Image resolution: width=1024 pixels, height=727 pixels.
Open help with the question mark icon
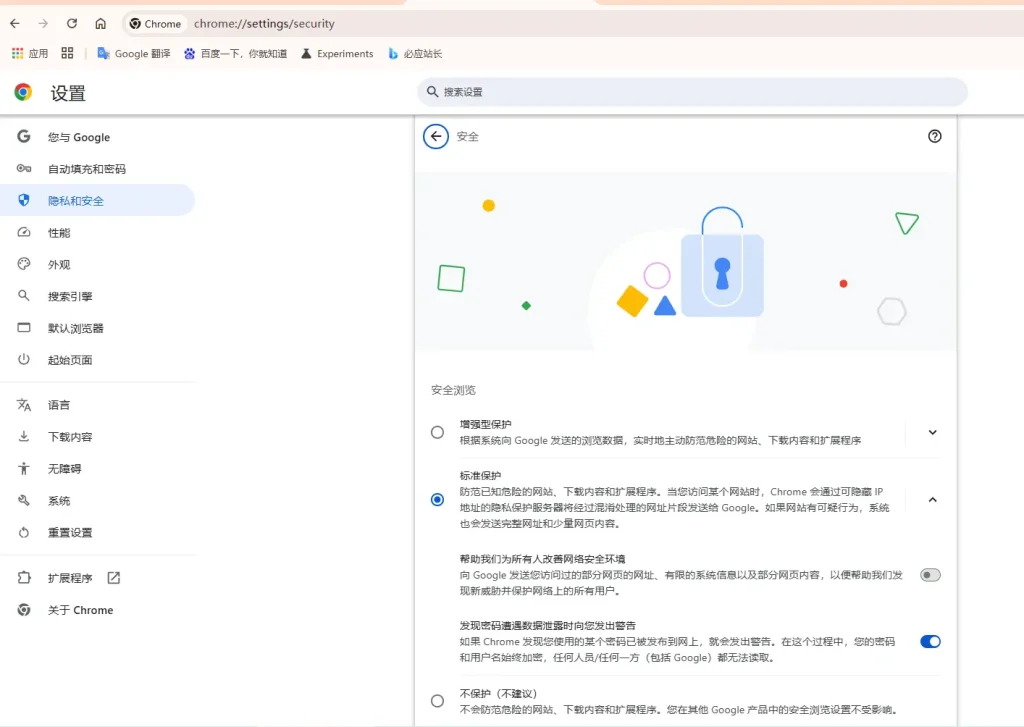pyautogui.click(x=935, y=136)
